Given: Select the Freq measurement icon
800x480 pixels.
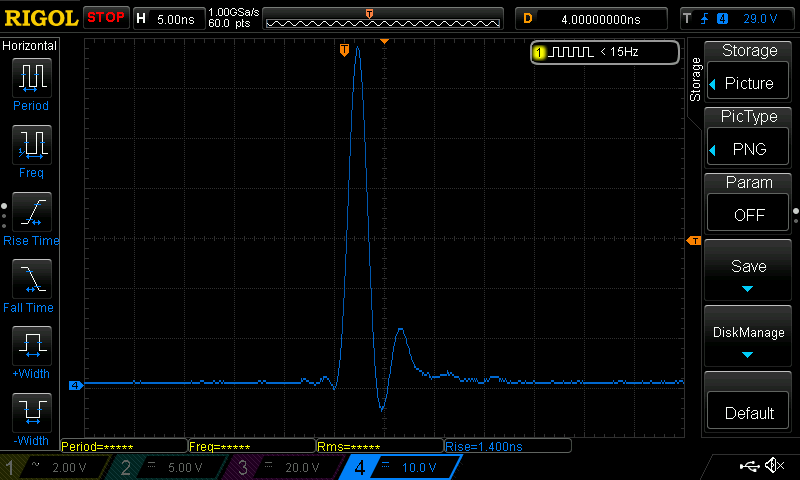Looking at the screenshot, I should (31, 145).
